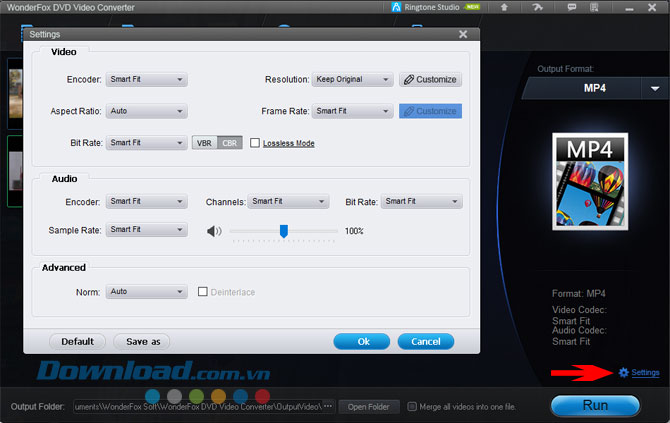The height and width of the screenshot is (423, 670).
Task: Click Customize next to Frame Rate
Action: 430,111
